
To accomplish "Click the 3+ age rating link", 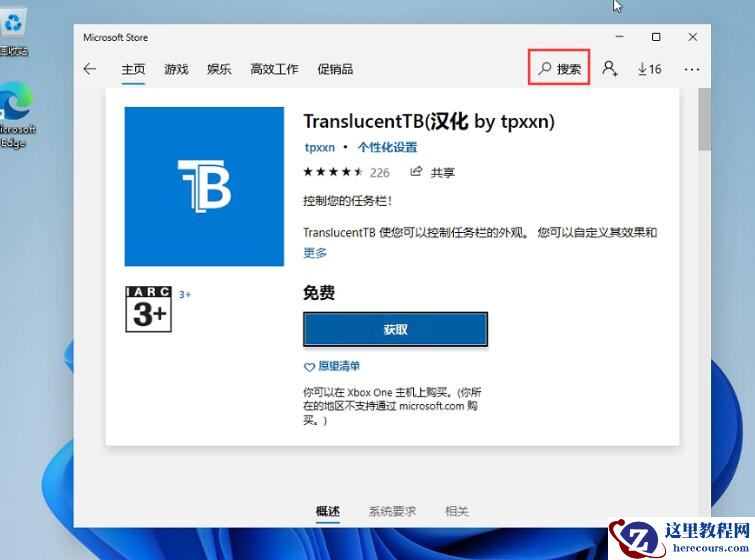I will [x=185, y=294].
